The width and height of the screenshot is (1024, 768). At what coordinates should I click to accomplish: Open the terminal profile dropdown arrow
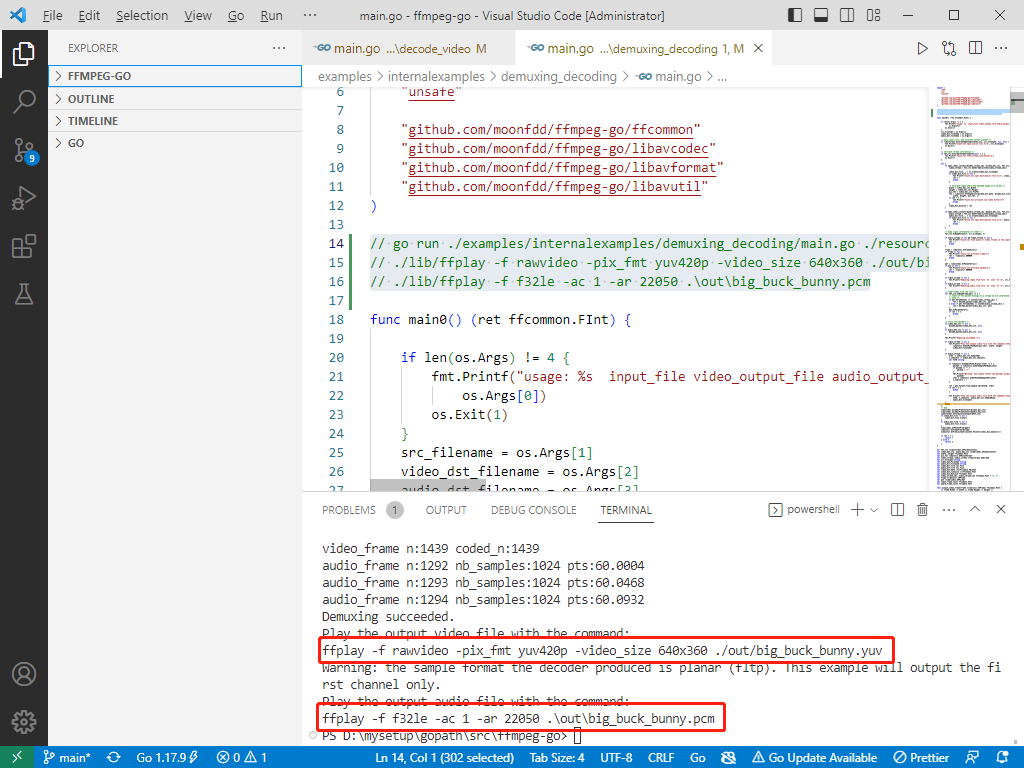[x=874, y=509]
